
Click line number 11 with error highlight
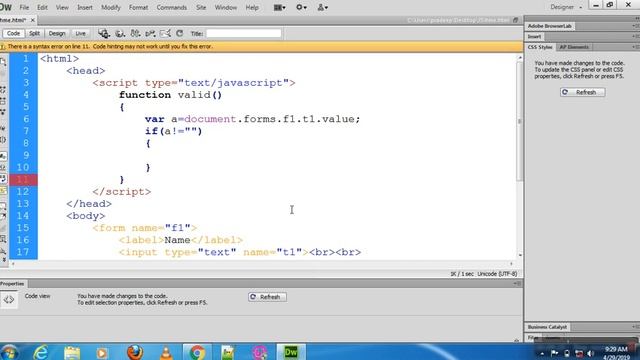[23, 180]
